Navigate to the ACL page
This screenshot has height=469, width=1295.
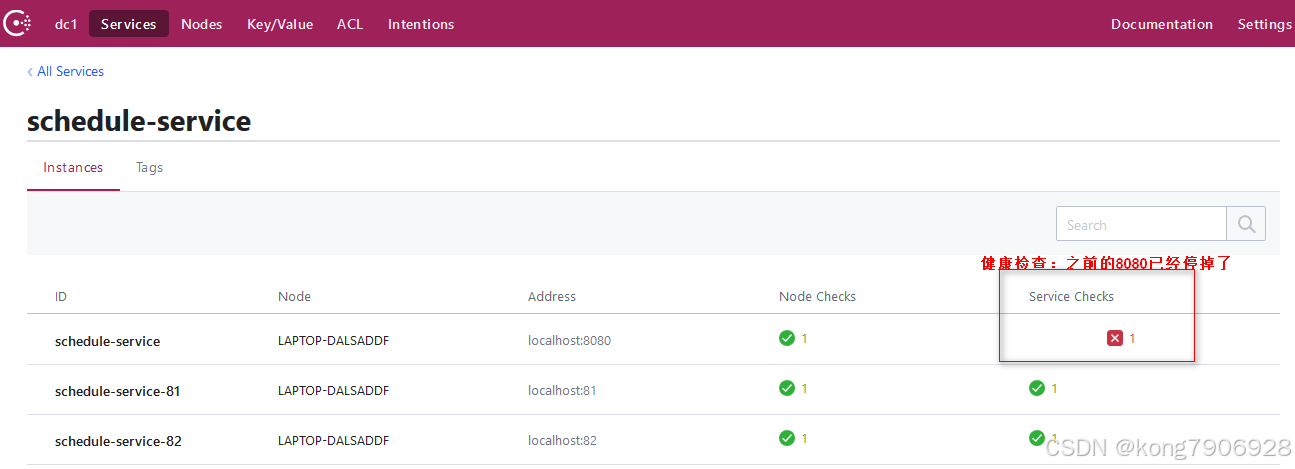point(350,24)
